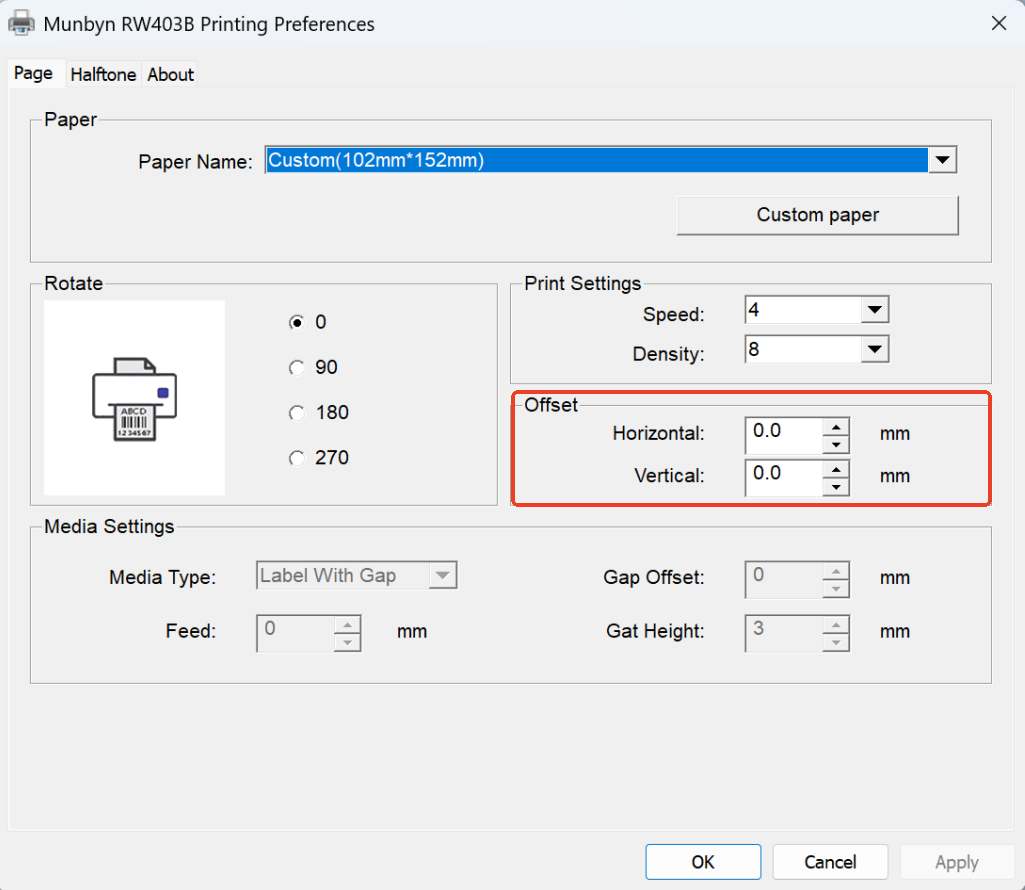Open the Paper Name dropdown arrow
This screenshot has height=890, width=1025.
pyautogui.click(x=942, y=160)
